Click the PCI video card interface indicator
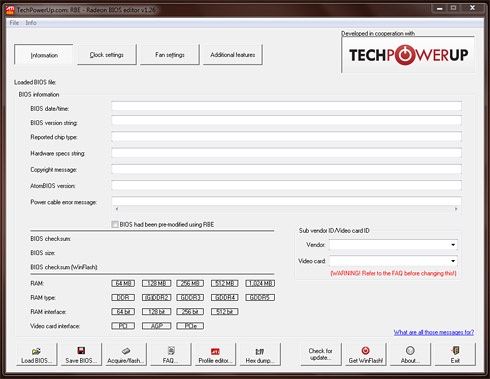This screenshot has width=490, height=379. click(x=123, y=326)
